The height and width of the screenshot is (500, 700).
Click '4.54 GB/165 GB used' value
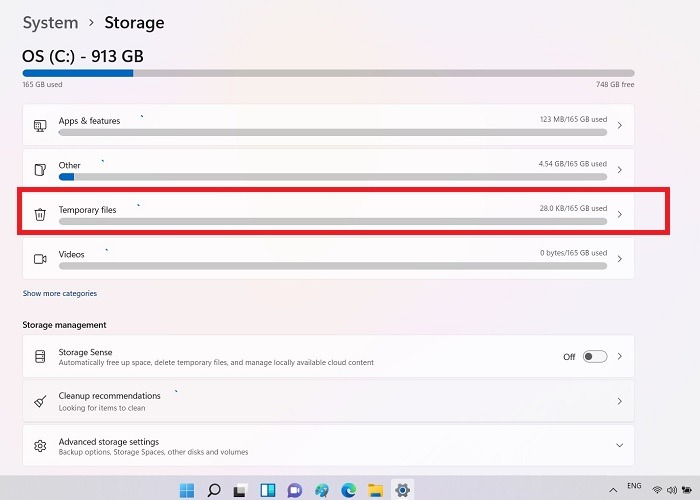tap(573, 164)
